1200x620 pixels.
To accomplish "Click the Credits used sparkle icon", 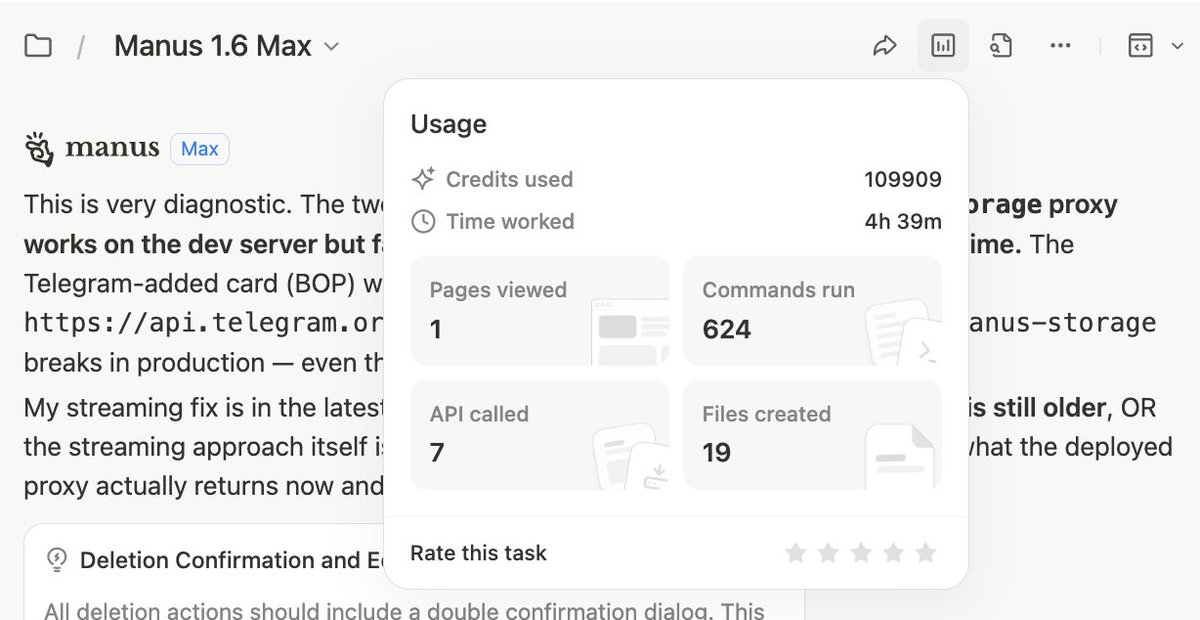I will pyautogui.click(x=423, y=179).
